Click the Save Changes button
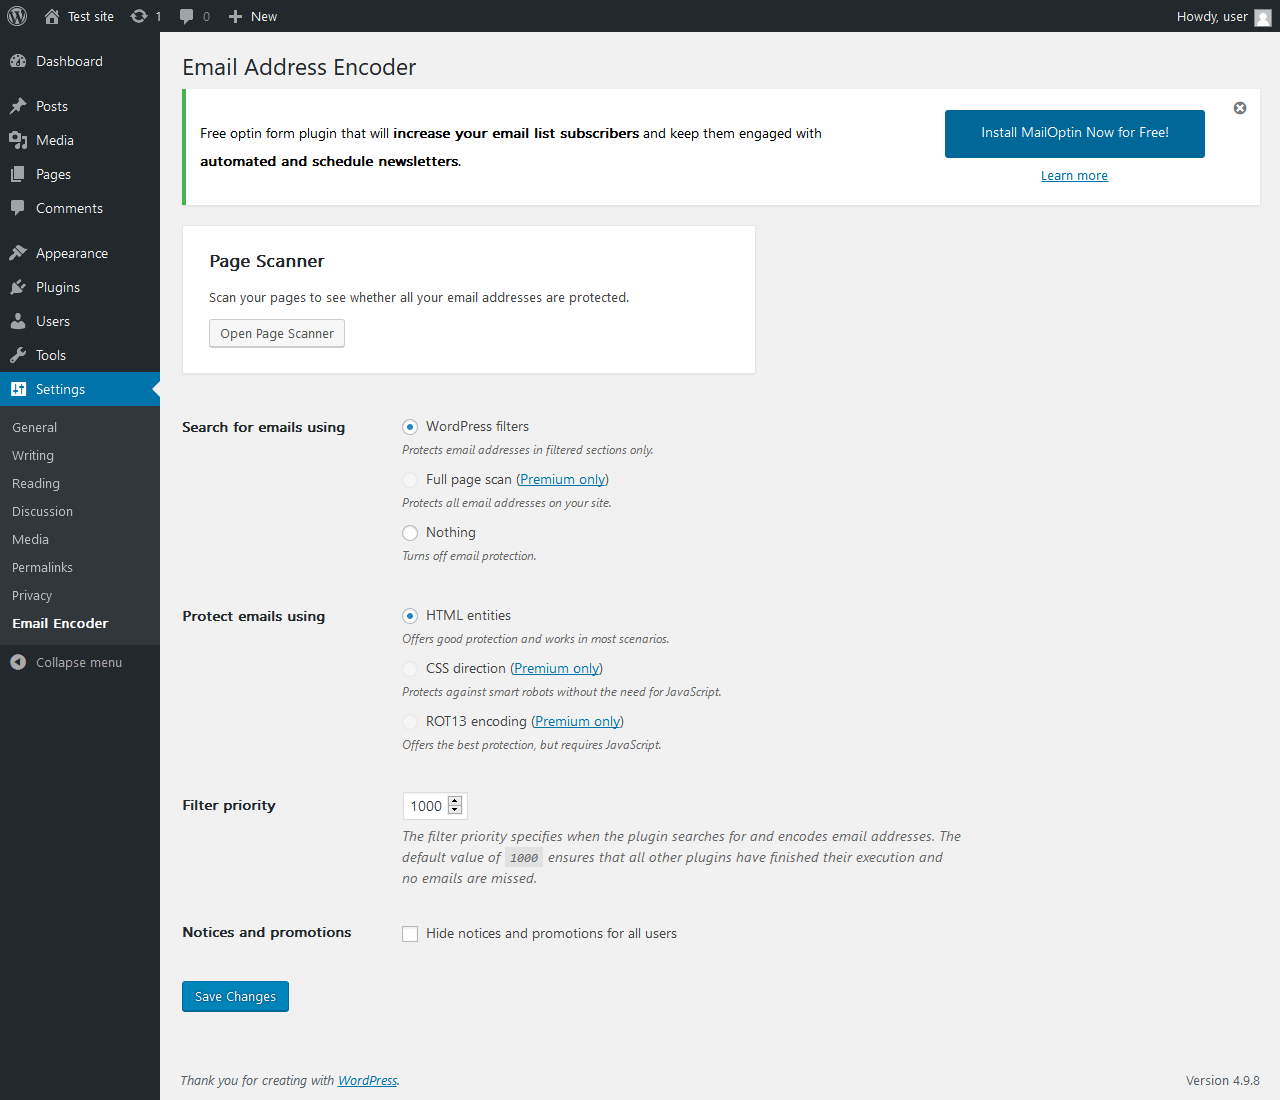The image size is (1280, 1100). [235, 996]
